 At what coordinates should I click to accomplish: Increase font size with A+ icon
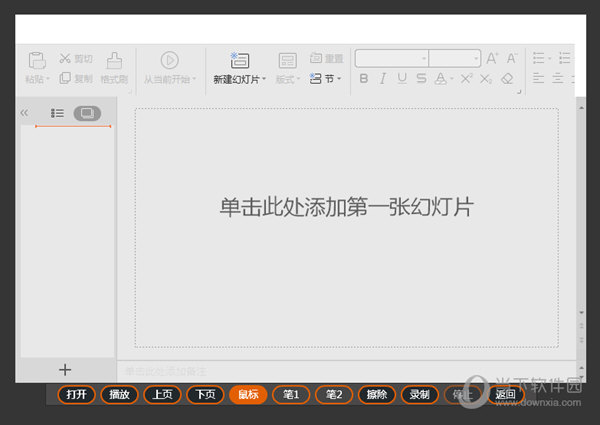[492, 58]
